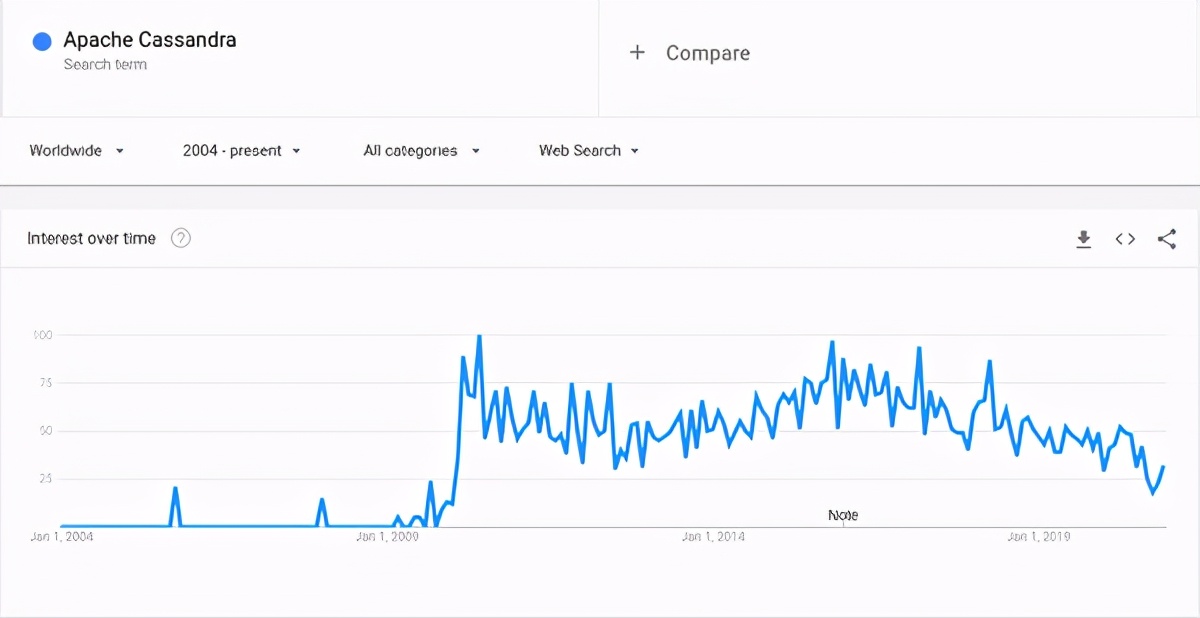Click the Search term subtitle text
Viewport: 1200px width, 618px height.
[x=105, y=64]
